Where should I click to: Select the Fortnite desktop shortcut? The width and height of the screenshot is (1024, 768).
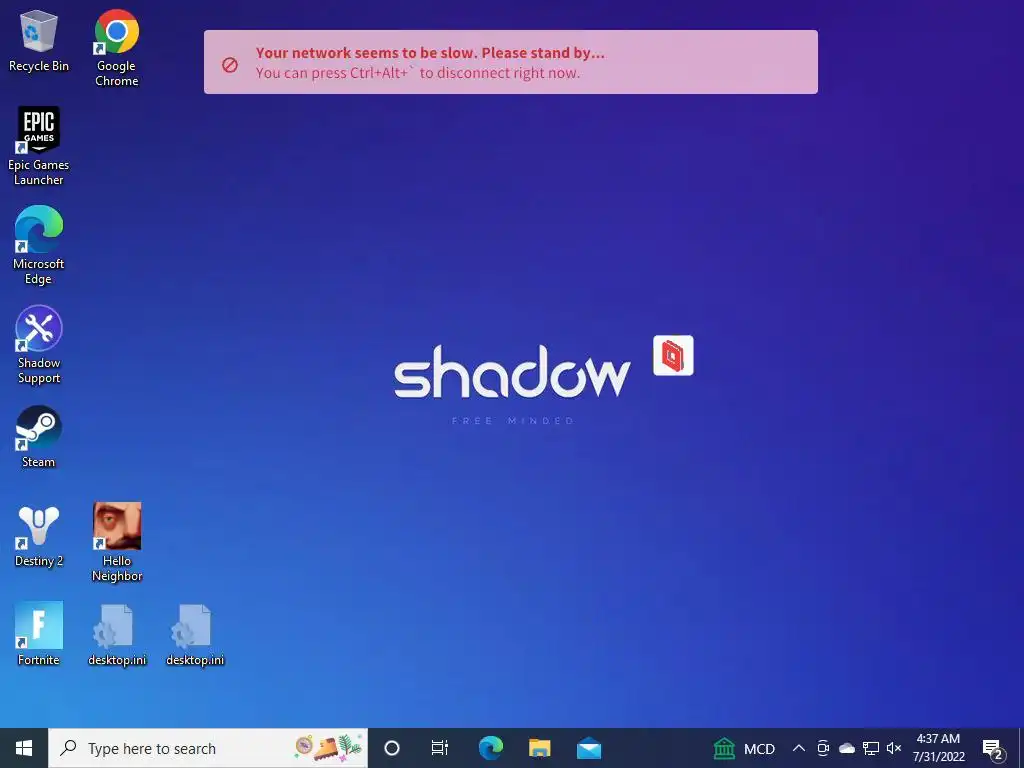[39, 633]
